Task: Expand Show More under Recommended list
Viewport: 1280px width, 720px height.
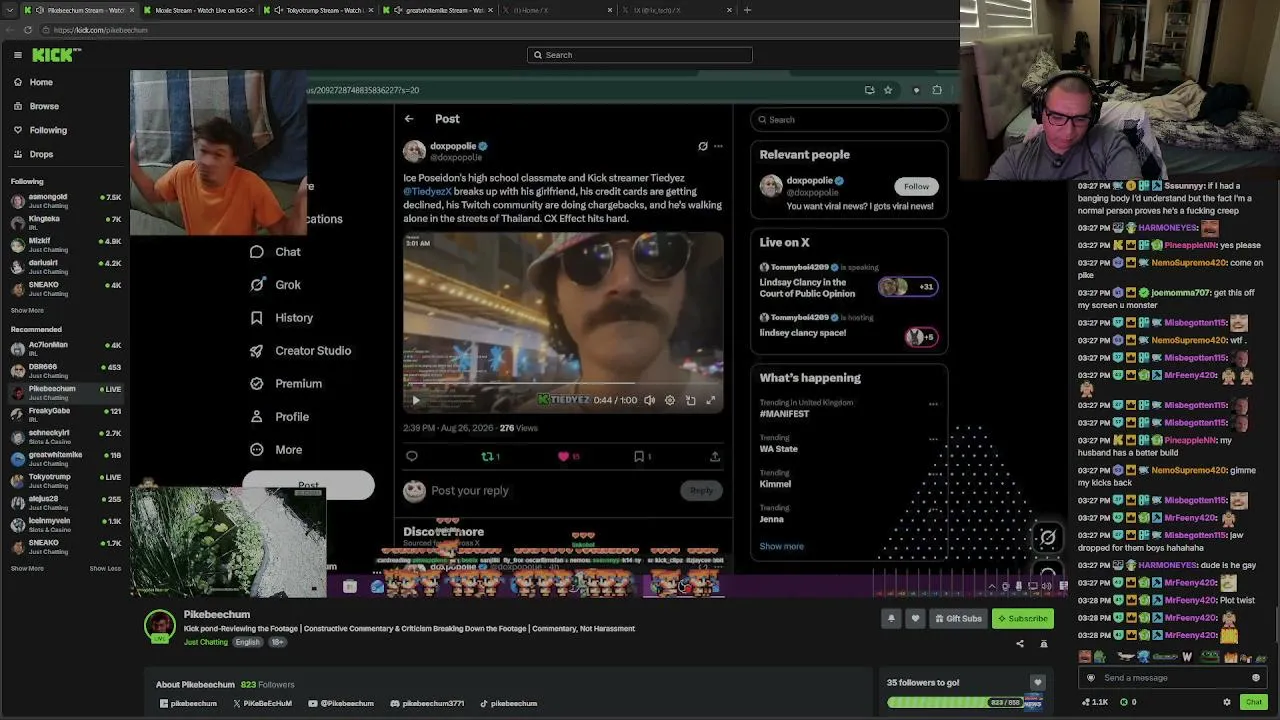Action: pyautogui.click(x=27, y=568)
